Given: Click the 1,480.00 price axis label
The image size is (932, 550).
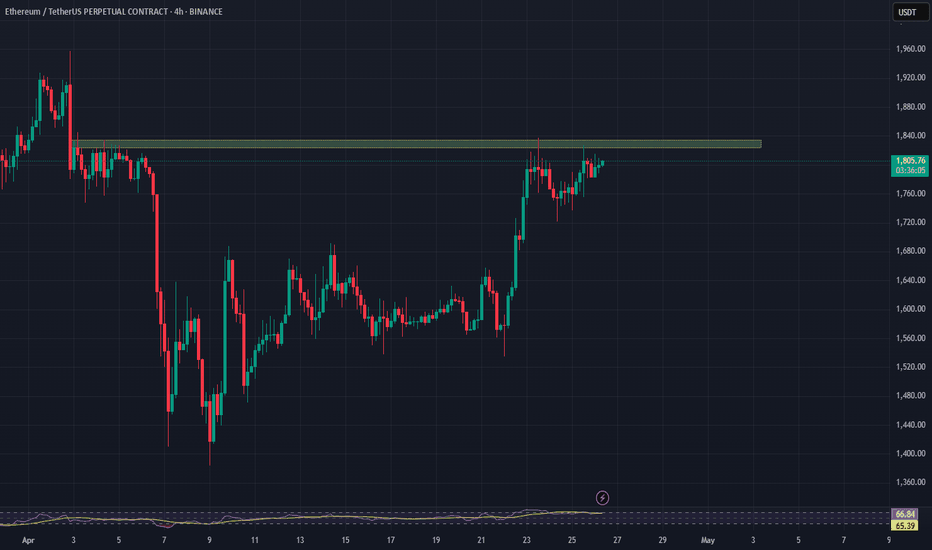Looking at the screenshot, I should 910,395.
